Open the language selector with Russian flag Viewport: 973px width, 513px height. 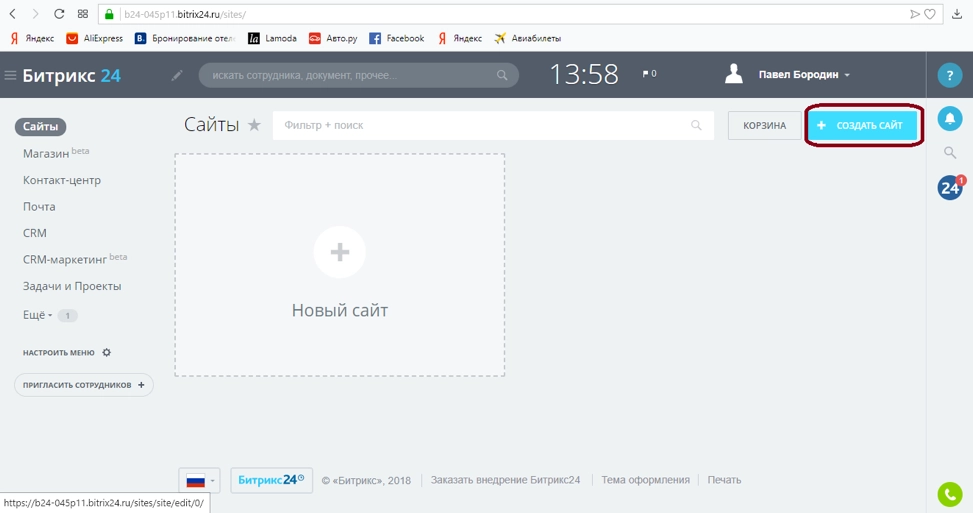(198, 480)
